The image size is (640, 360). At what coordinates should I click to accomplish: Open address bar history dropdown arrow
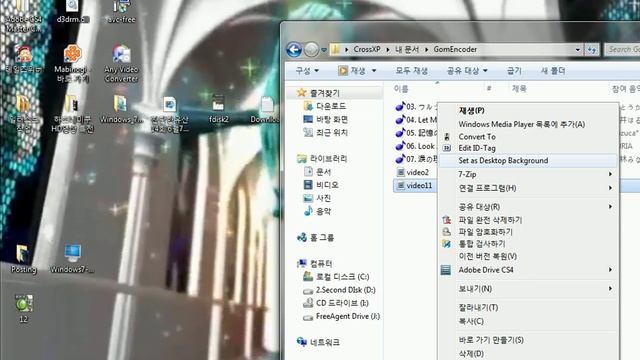pos(578,50)
